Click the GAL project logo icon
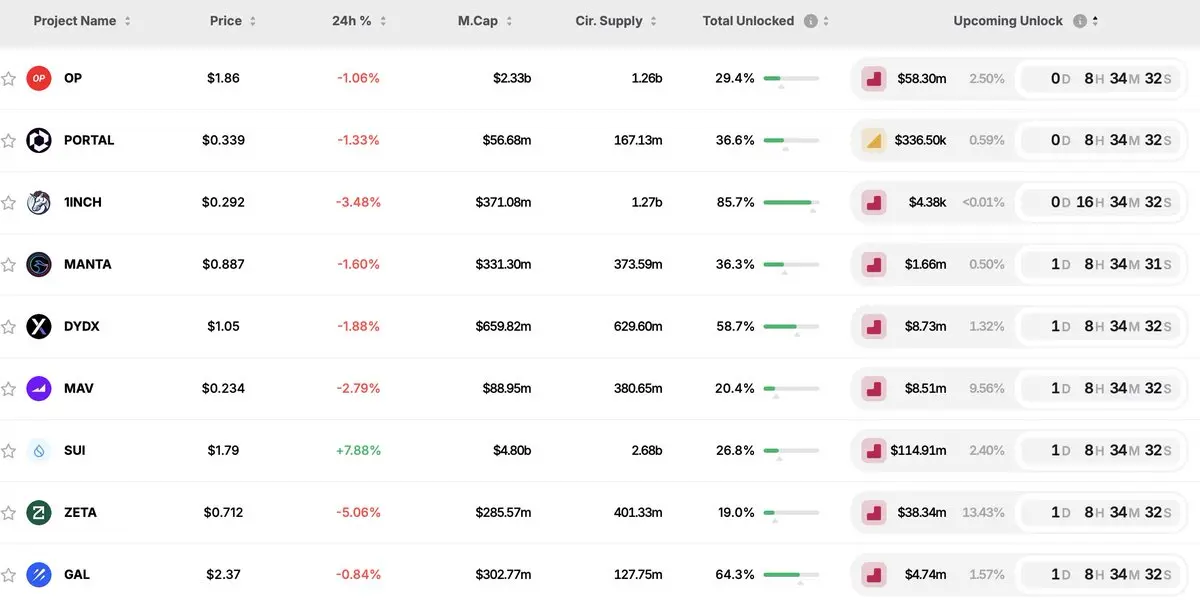This screenshot has height=600, width=1200. (x=39, y=574)
